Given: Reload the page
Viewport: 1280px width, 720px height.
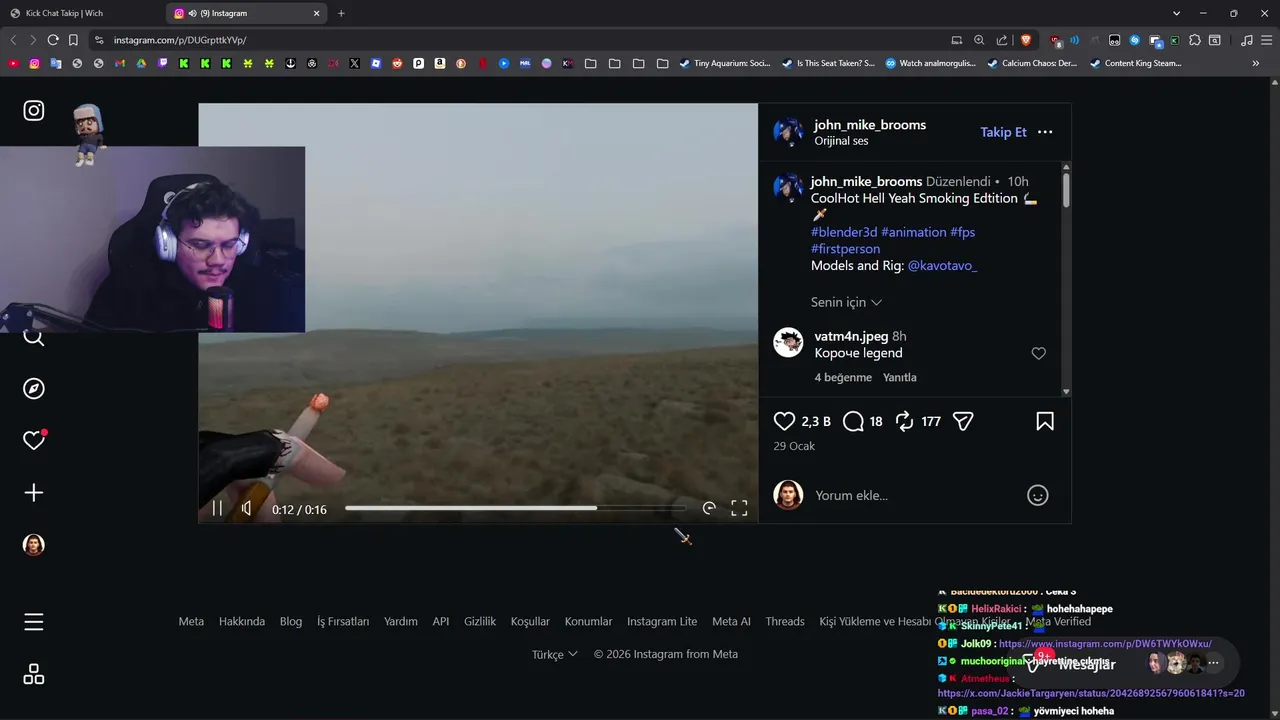Looking at the screenshot, I should coord(53,40).
